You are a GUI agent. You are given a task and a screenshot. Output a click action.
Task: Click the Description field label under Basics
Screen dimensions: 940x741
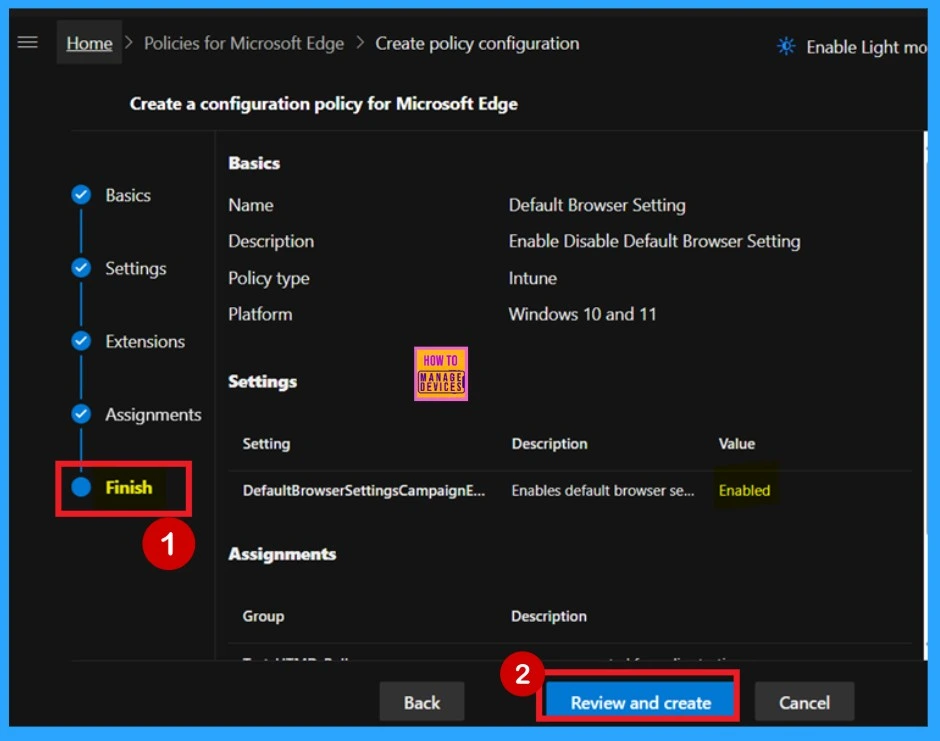[x=271, y=241]
